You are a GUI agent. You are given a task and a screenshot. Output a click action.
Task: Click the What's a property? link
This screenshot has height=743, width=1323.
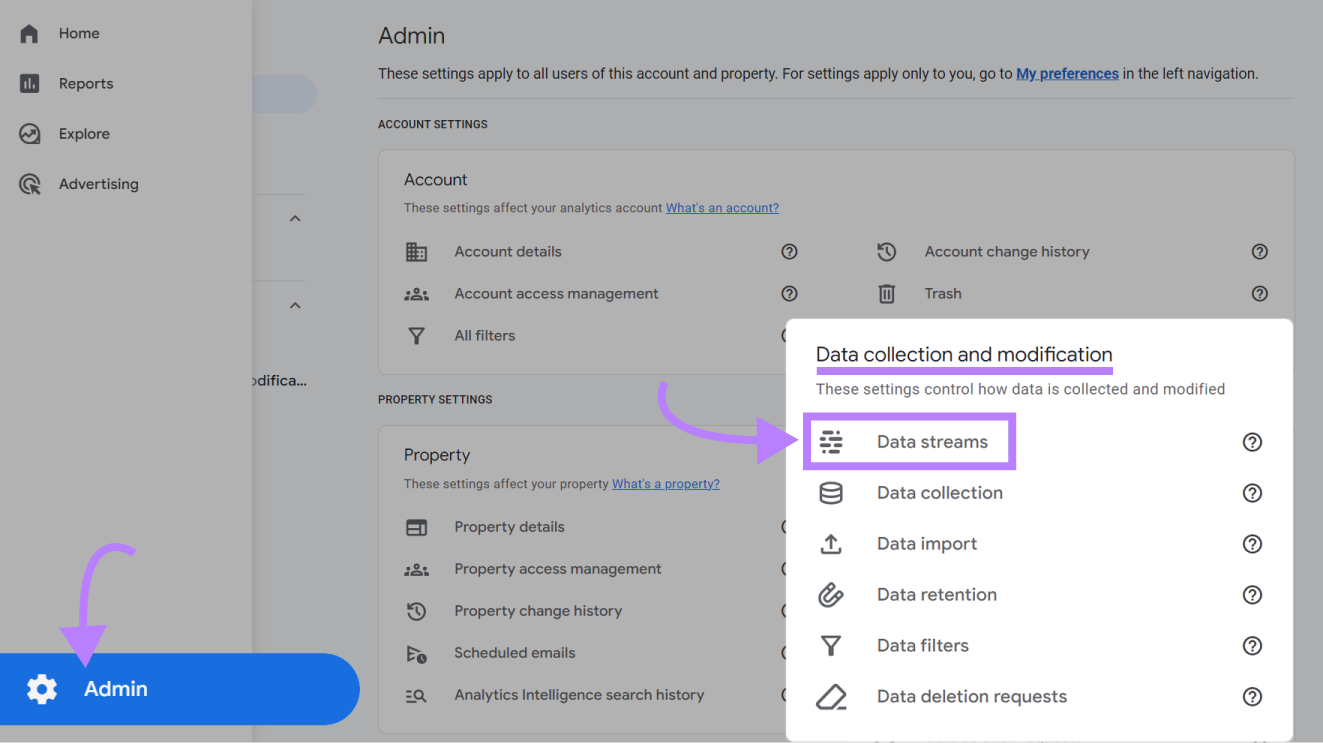(665, 483)
